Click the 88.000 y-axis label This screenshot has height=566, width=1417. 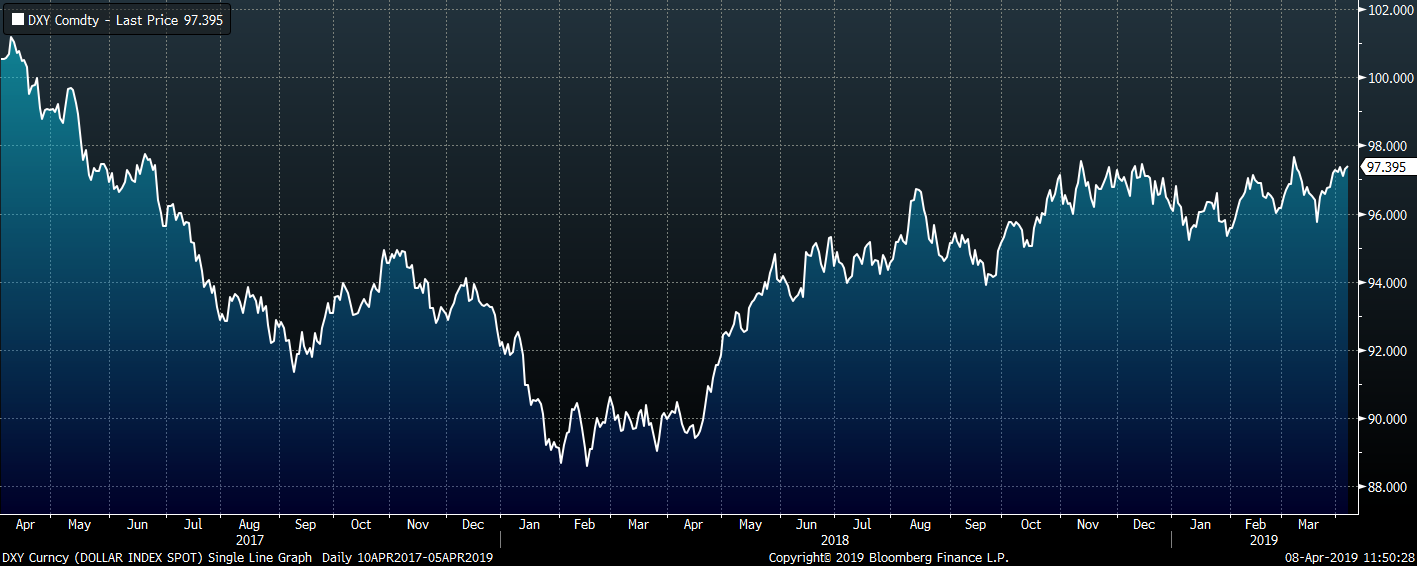coord(1388,487)
